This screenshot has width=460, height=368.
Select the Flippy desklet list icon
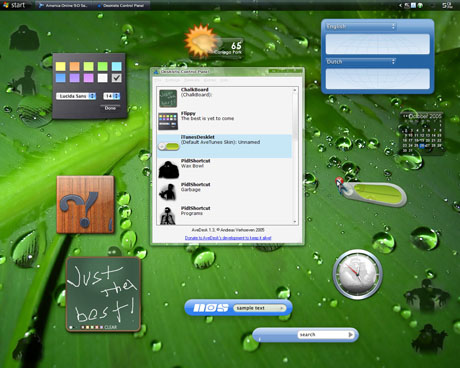(168, 121)
